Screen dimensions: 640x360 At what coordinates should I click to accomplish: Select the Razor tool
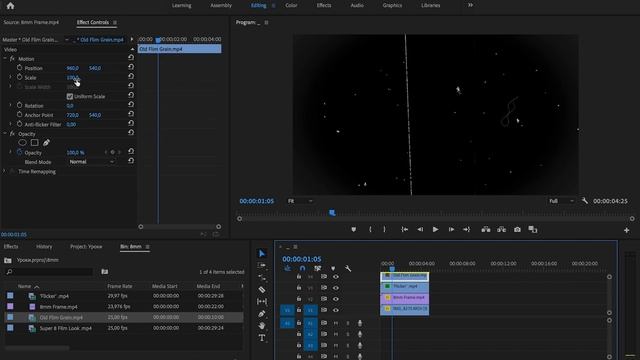262,290
